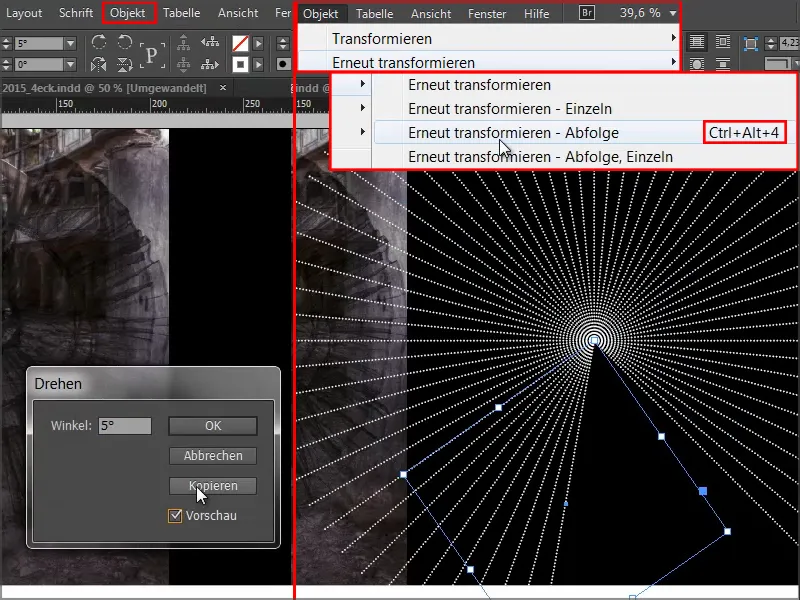Image resolution: width=800 pixels, height=600 pixels.
Task: Click the 39,6 % zoom field
Action: [x=640, y=13]
